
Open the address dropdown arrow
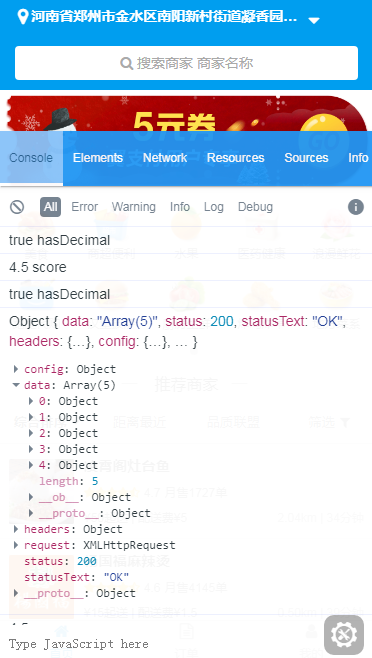[x=314, y=20]
